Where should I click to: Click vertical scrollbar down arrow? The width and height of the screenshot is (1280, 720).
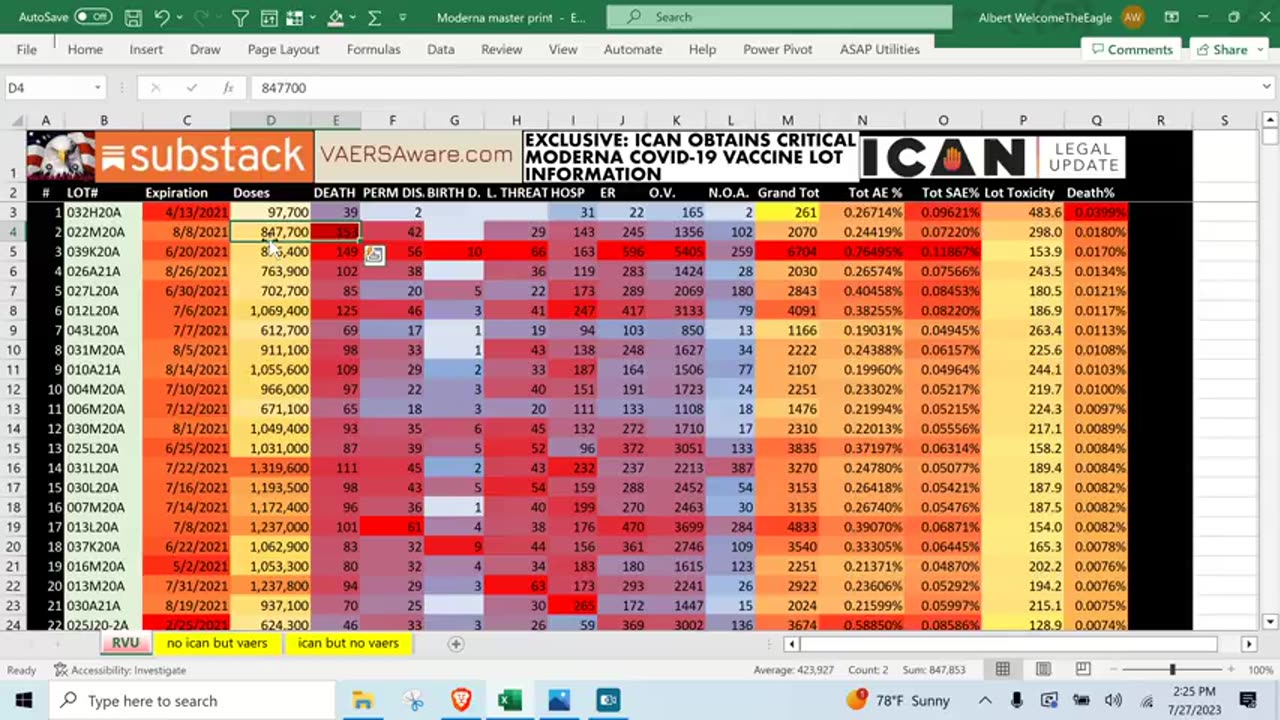click(x=1270, y=622)
